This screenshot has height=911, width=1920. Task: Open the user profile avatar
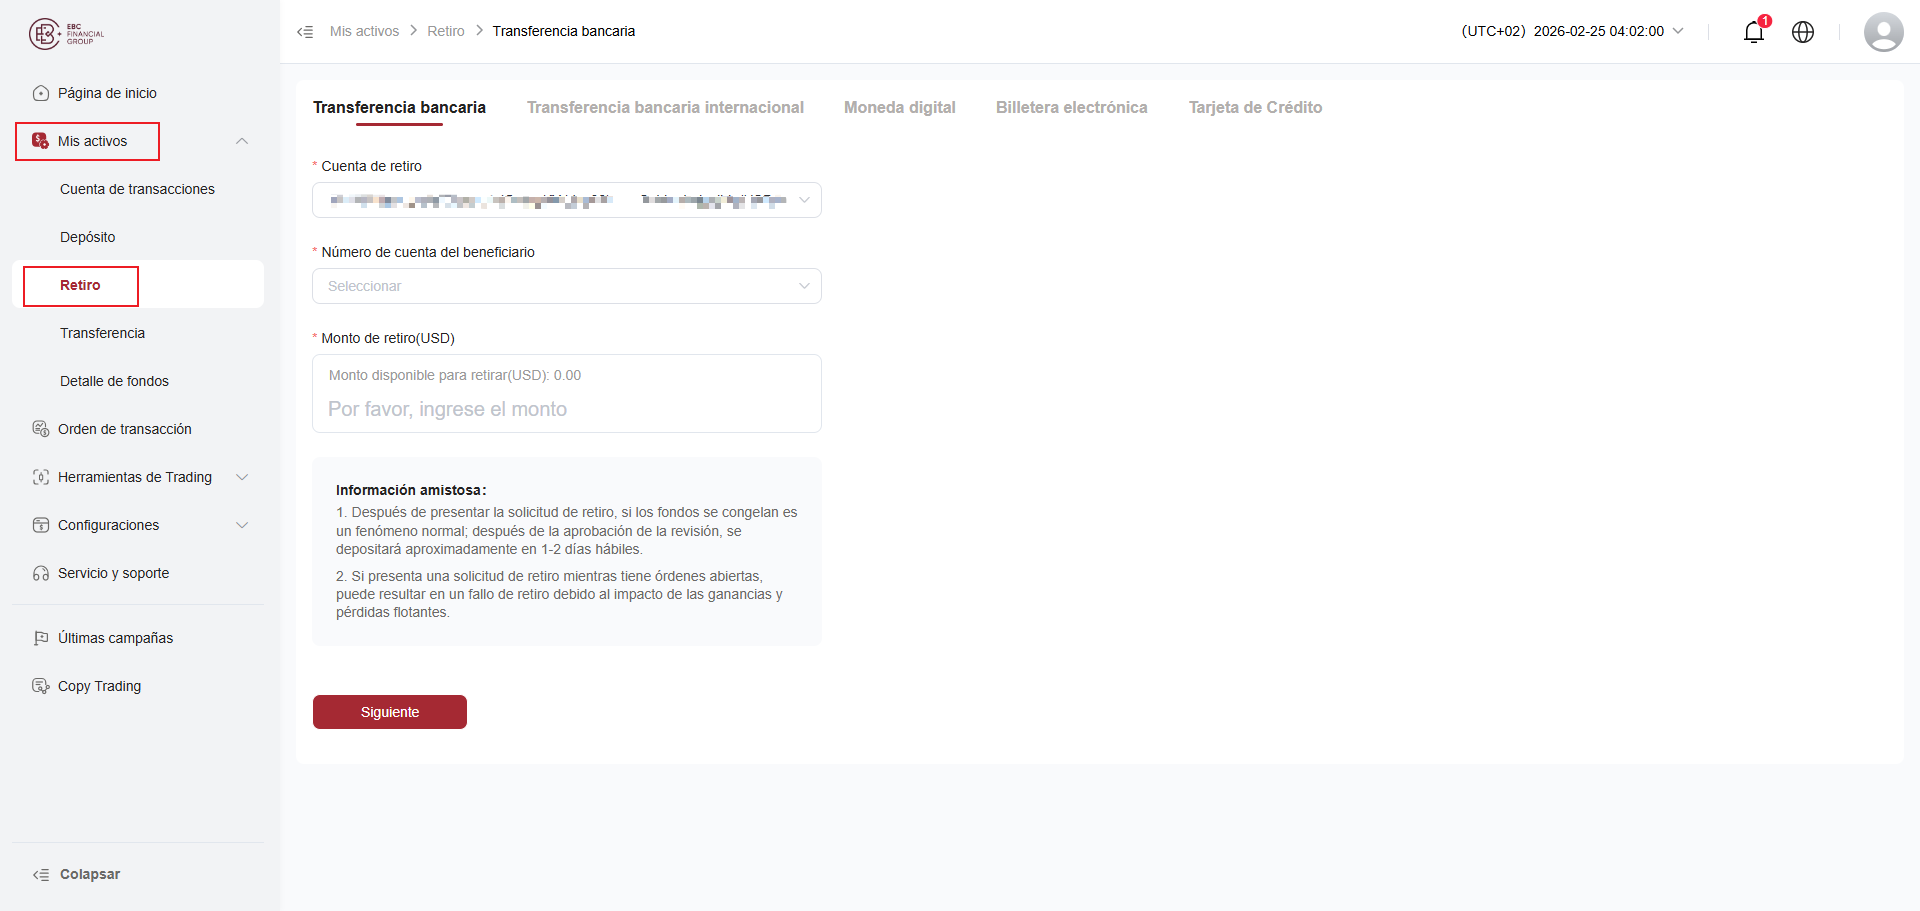(x=1883, y=32)
